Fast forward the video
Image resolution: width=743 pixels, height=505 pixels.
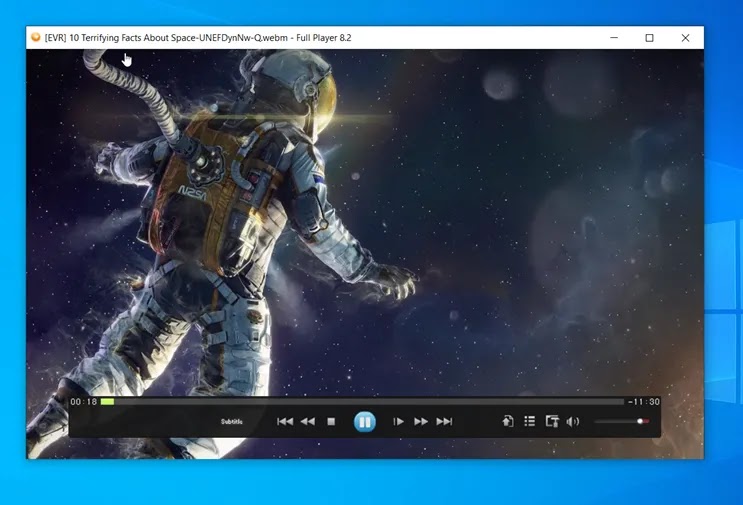[x=421, y=421]
